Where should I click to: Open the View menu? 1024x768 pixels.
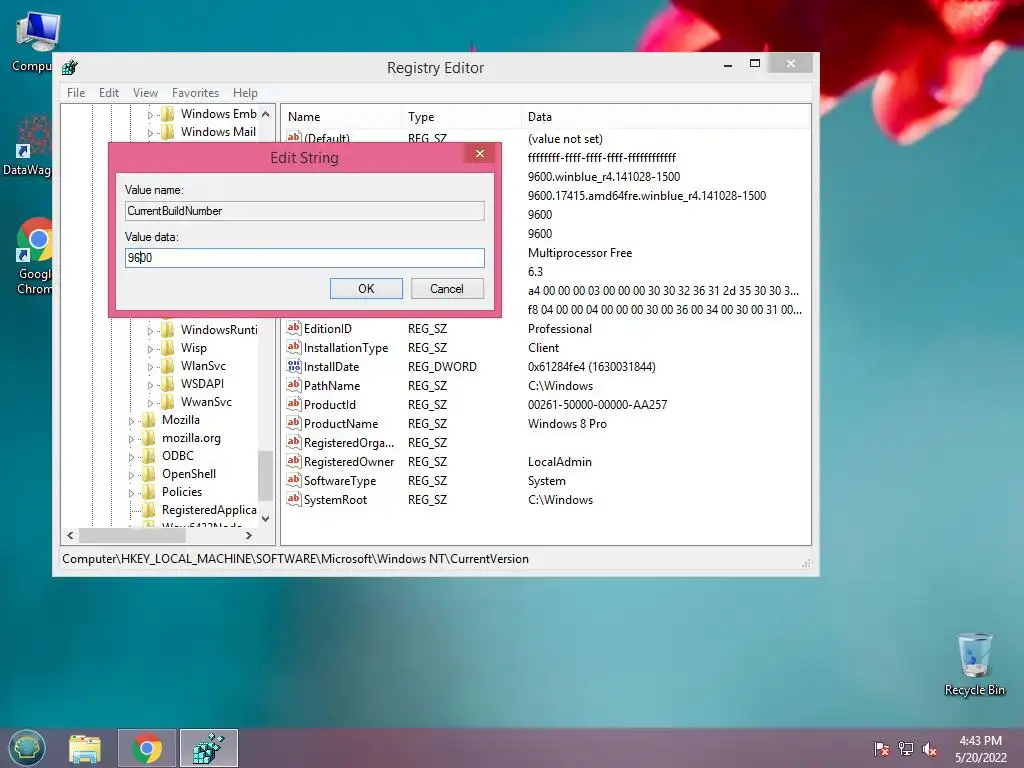coord(145,93)
